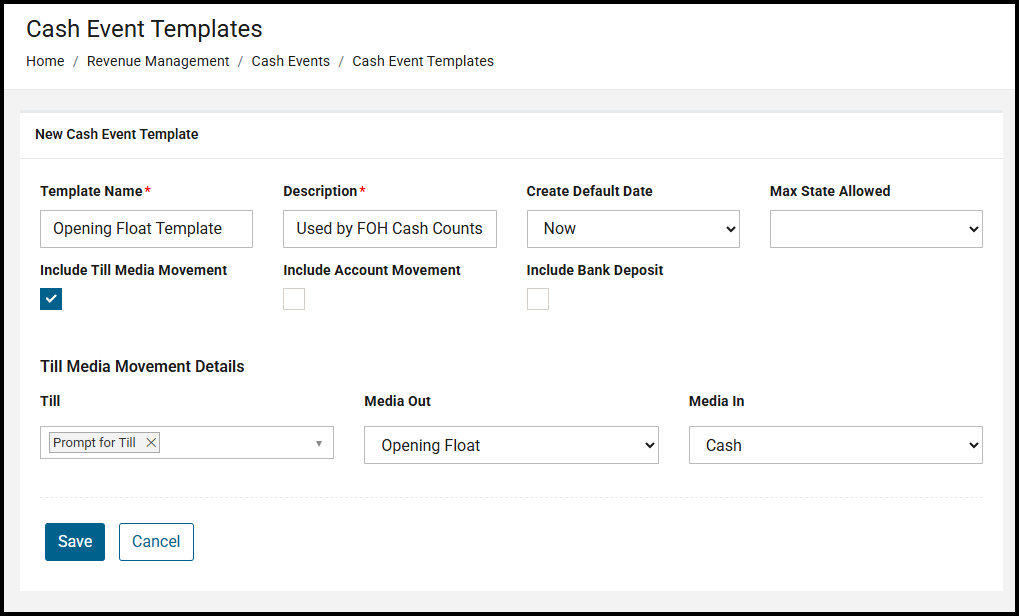1019x616 pixels.
Task: Click the Cash Event Templates heading
Action: pyautogui.click(x=144, y=29)
